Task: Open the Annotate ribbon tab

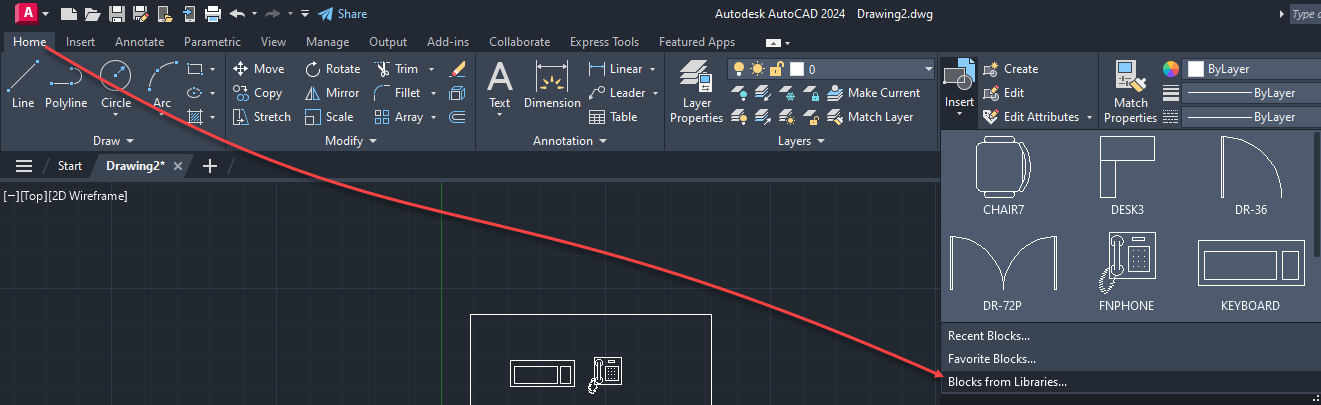Action: click(x=140, y=42)
